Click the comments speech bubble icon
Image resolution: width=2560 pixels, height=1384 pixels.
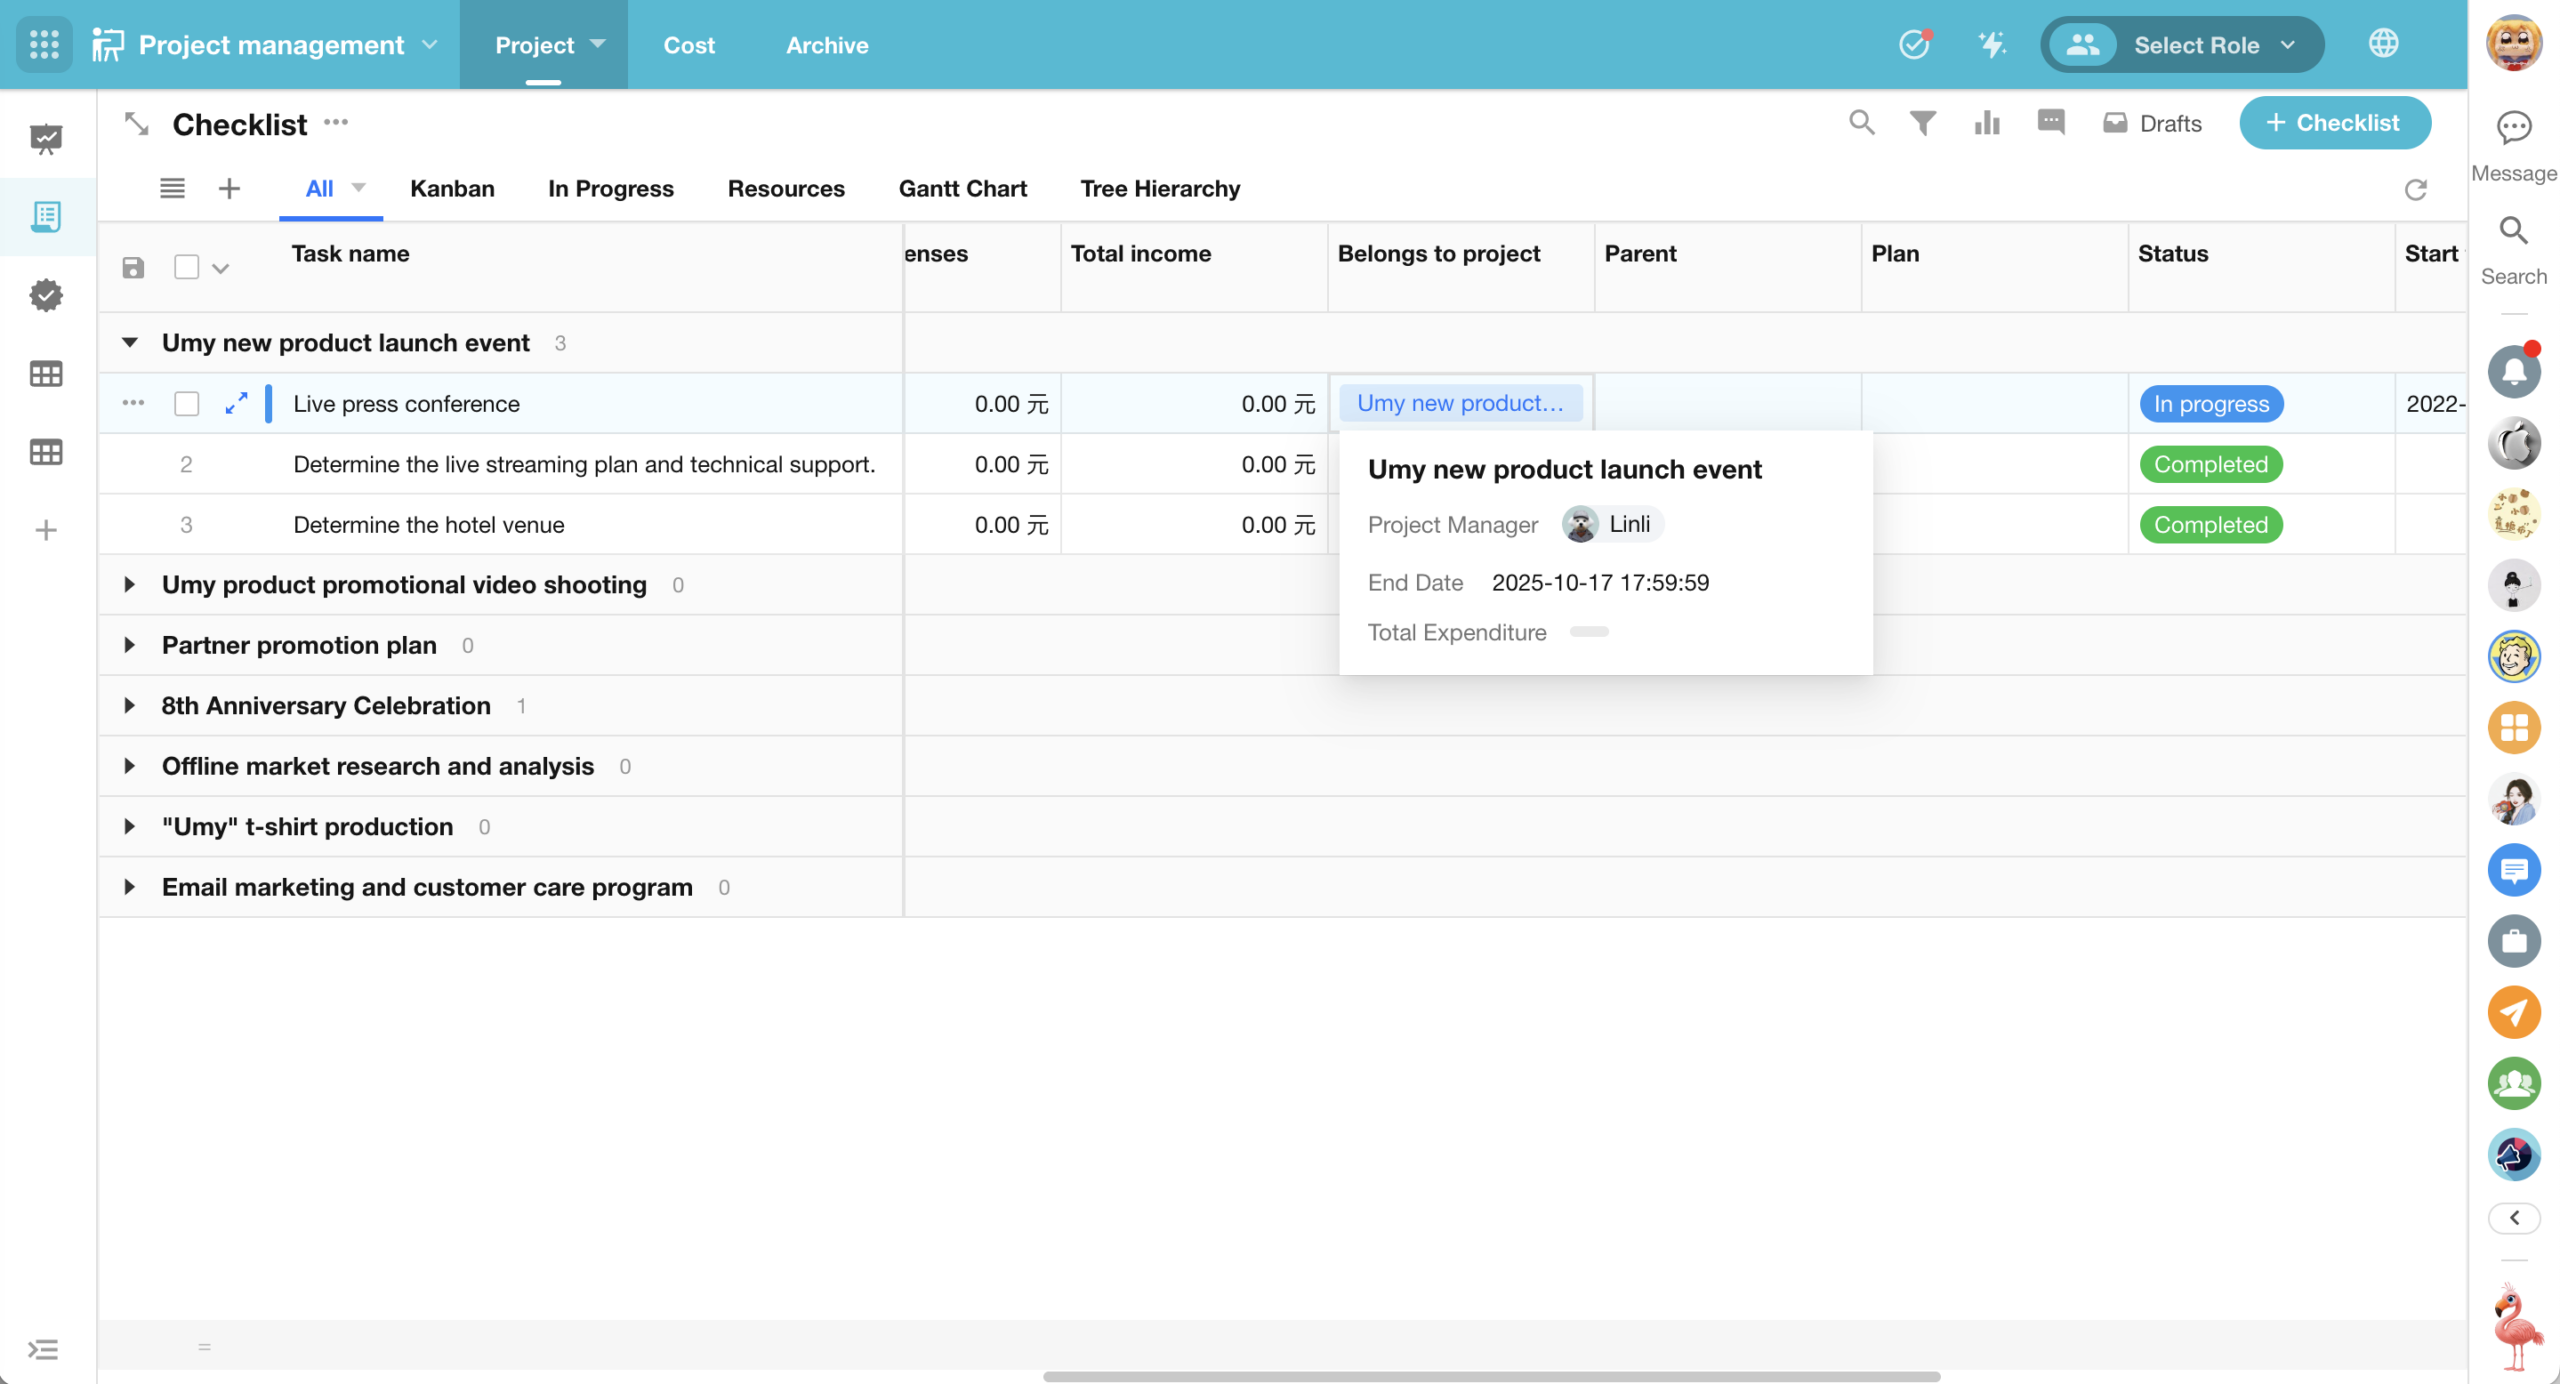pyautogui.click(x=2050, y=122)
